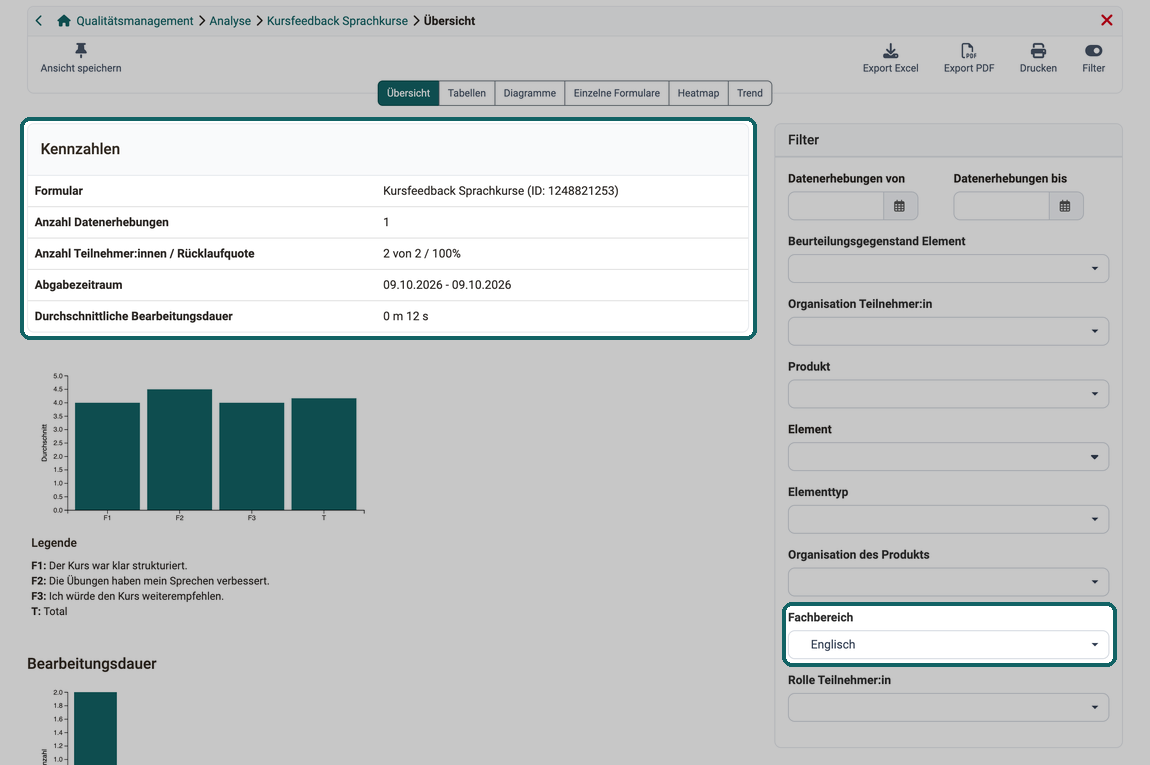This screenshot has height=765, width=1150.
Task: Open the Kursfeedback Sprachkurse breadcrumb link
Action: (337, 21)
